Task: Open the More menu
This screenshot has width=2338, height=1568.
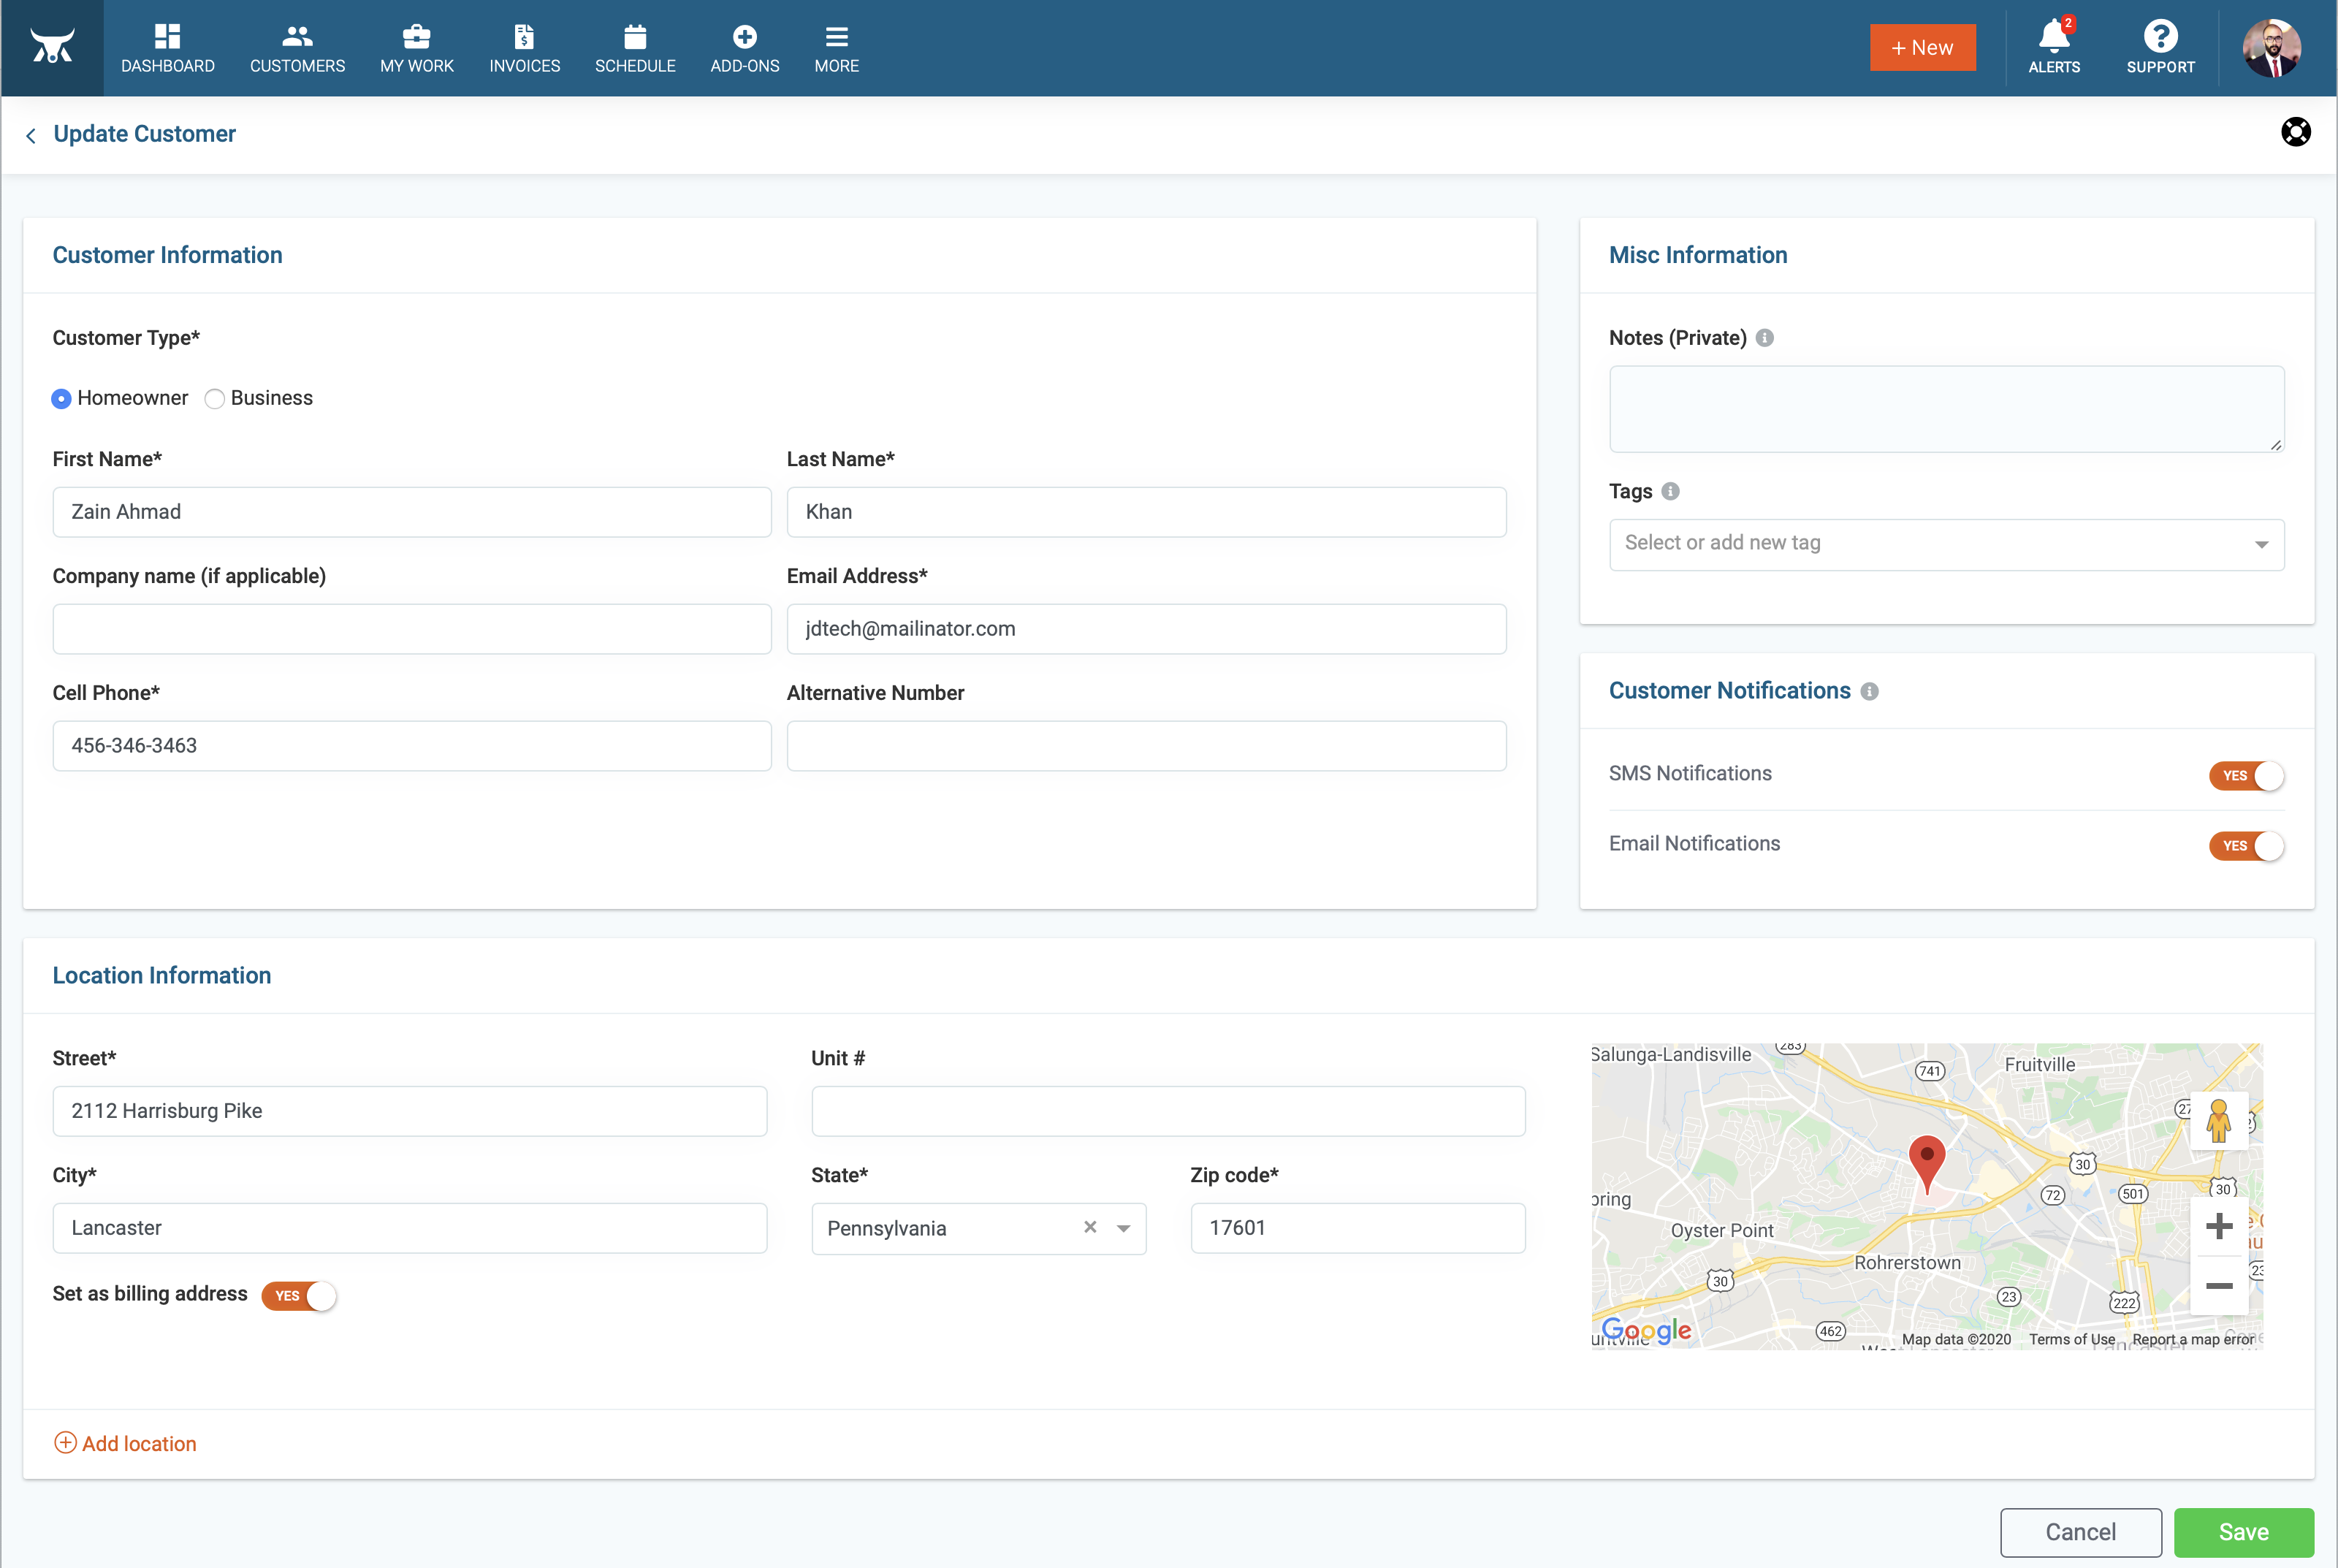Action: 836,48
